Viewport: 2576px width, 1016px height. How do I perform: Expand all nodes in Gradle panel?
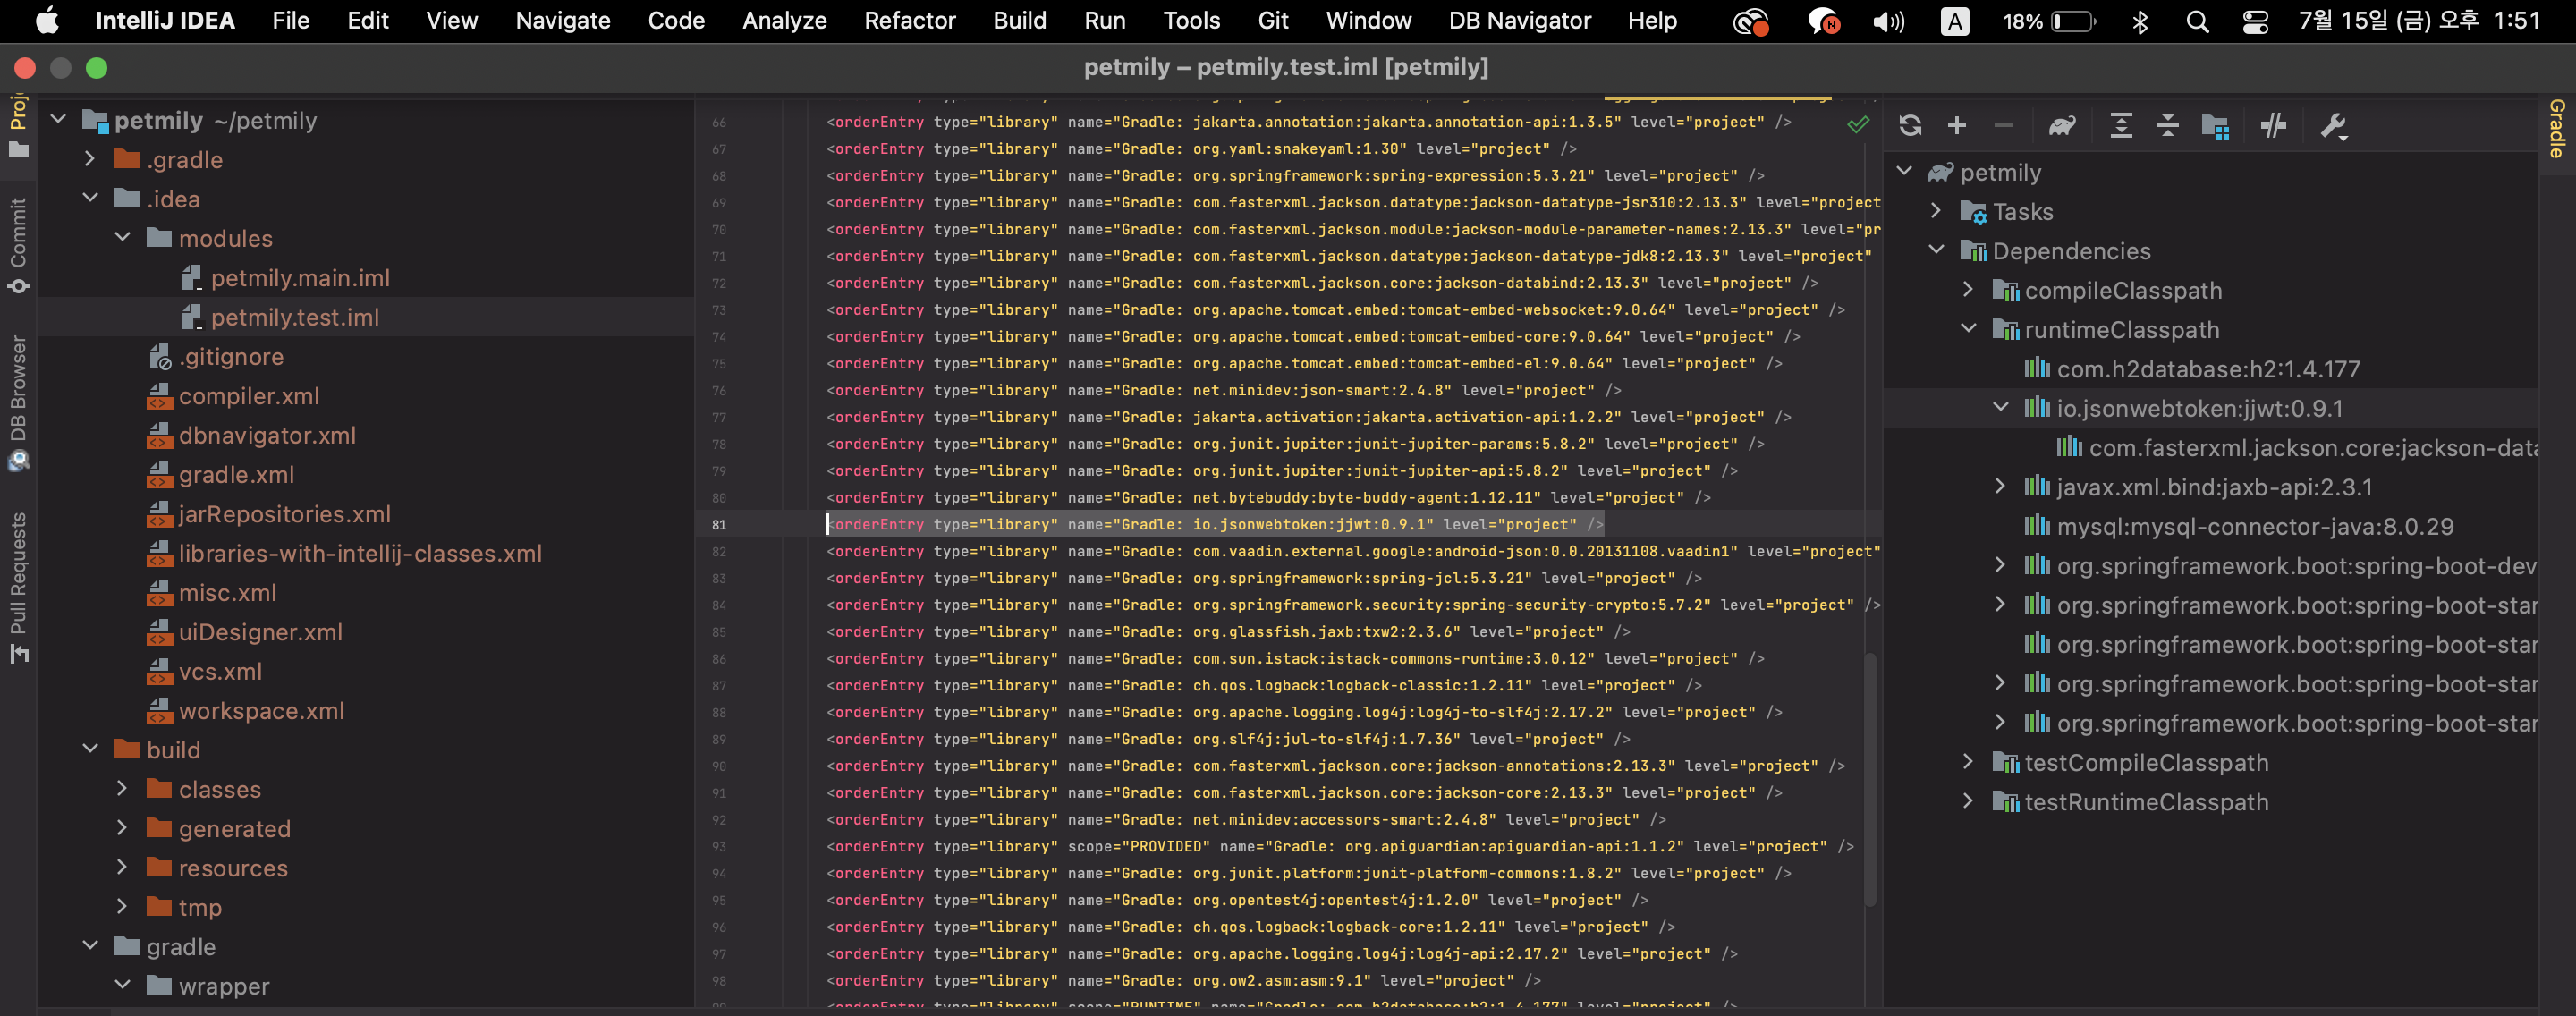click(x=2121, y=126)
